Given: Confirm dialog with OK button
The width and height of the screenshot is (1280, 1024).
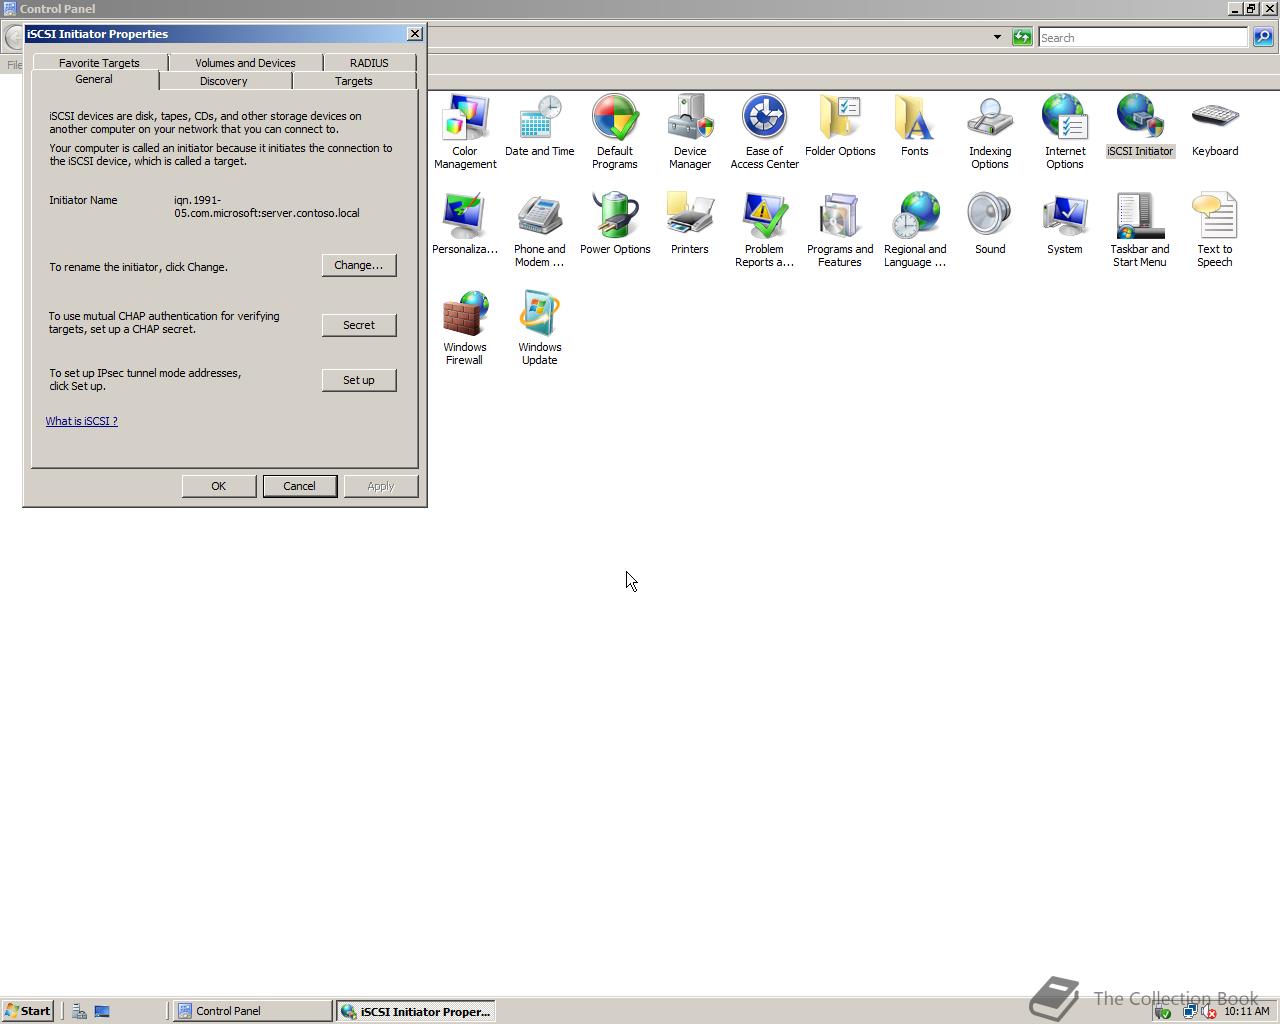Looking at the screenshot, I should coord(219,486).
